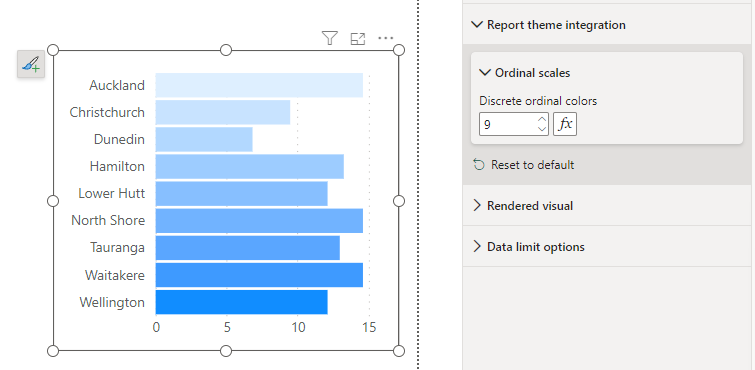The width and height of the screenshot is (755, 370).
Task: Open the fx conditional formatting button
Action: (x=565, y=124)
